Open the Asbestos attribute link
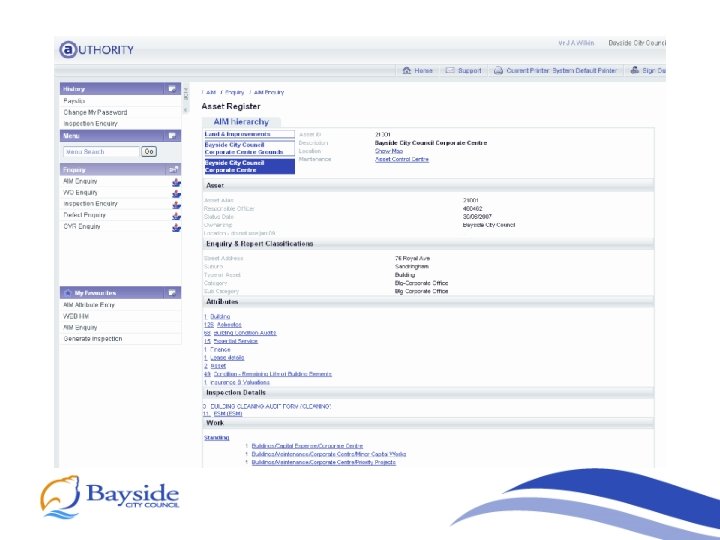The width and height of the screenshot is (720, 540). point(229,325)
